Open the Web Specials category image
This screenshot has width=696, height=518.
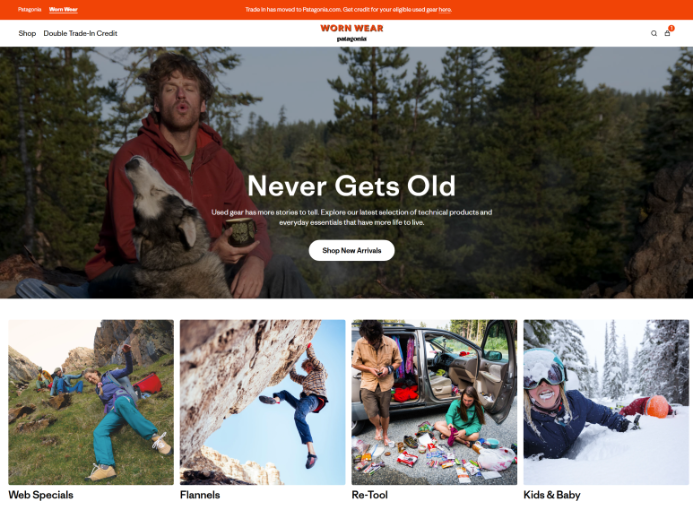tap(91, 402)
